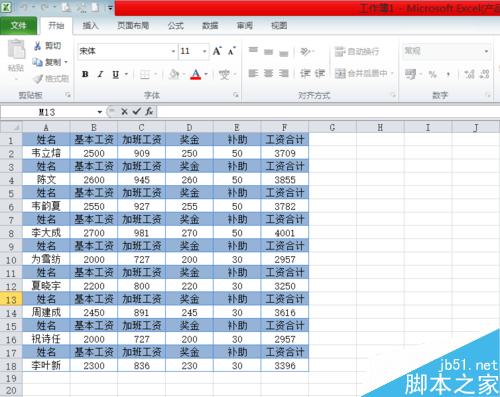The width and height of the screenshot is (500, 397).
Task: Apply the fill color bucket
Action: coord(174,74)
